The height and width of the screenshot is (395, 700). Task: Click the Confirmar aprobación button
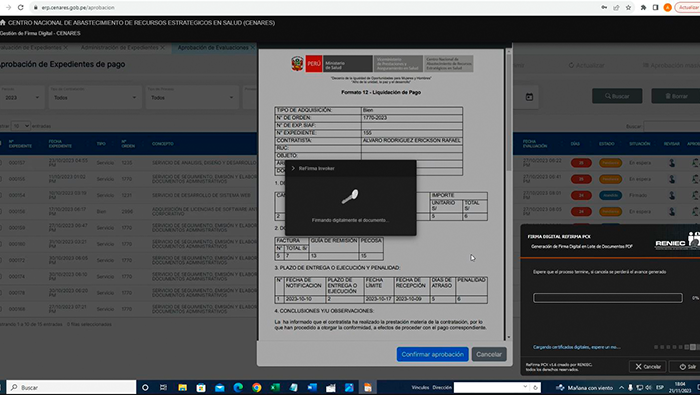click(432, 354)
